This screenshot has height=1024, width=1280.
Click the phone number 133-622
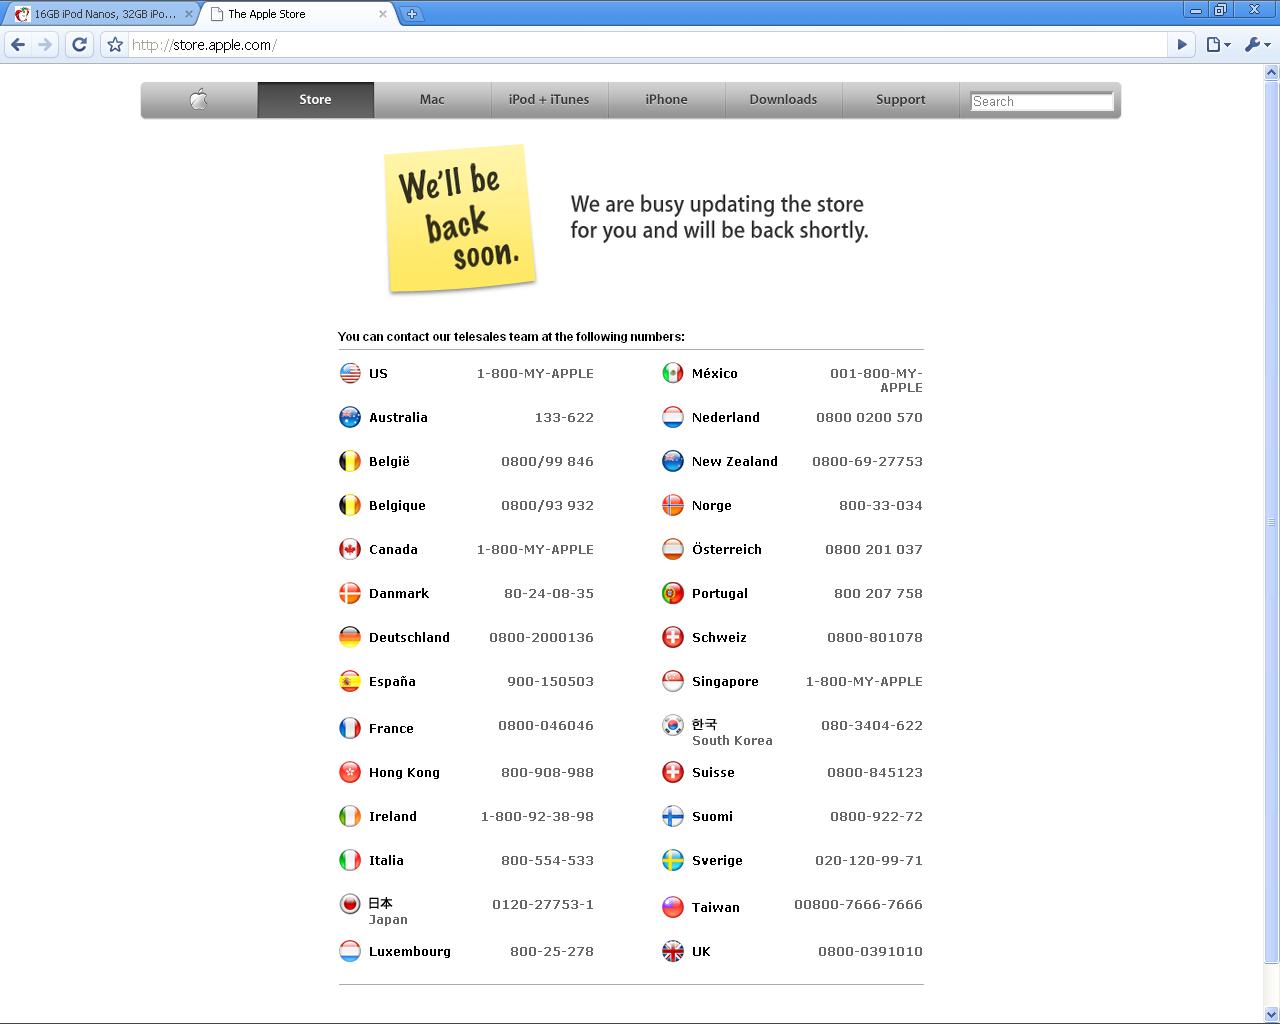(564, 417)
